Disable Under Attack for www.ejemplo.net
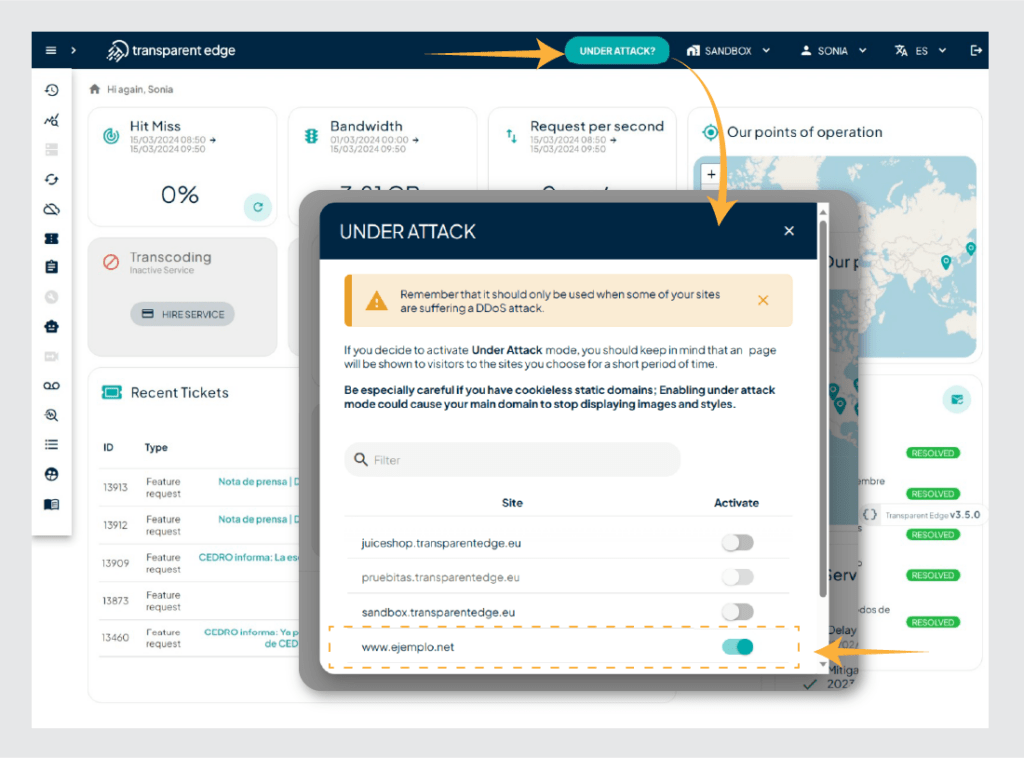Screen dimensions: 1024x758 (x=738, y=647)
